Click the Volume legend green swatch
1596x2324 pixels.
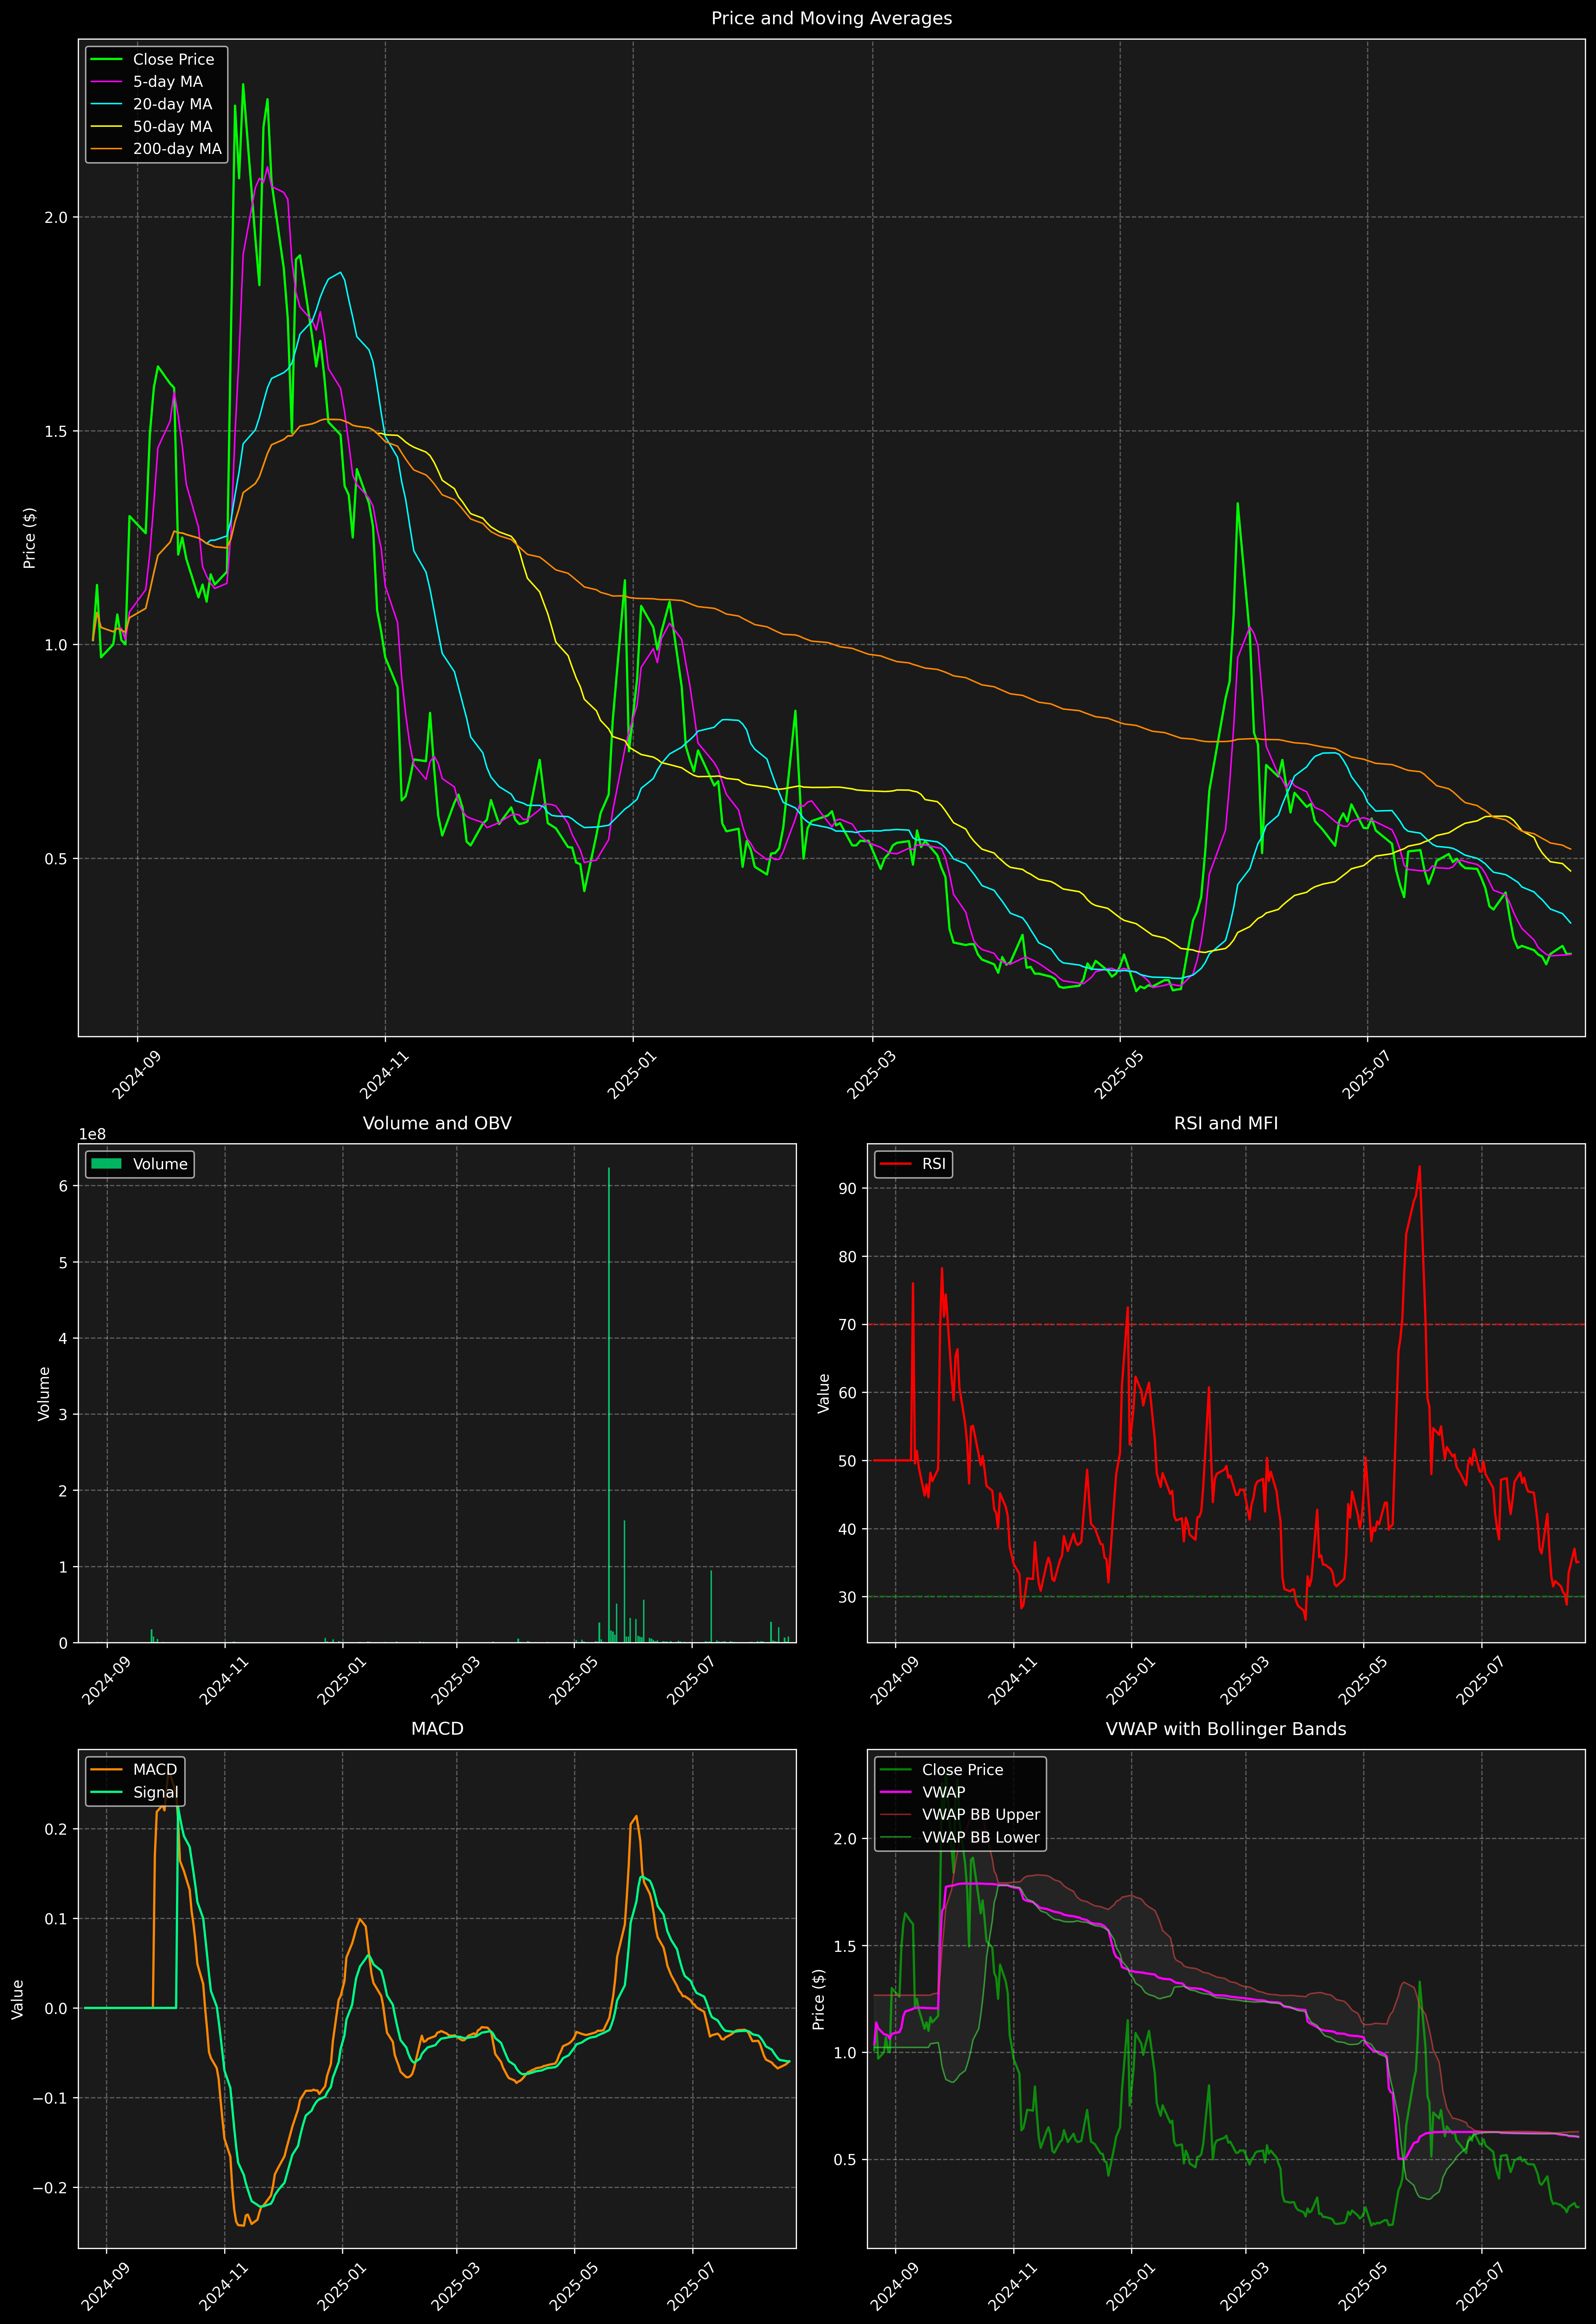click(x=106, y=1164)
